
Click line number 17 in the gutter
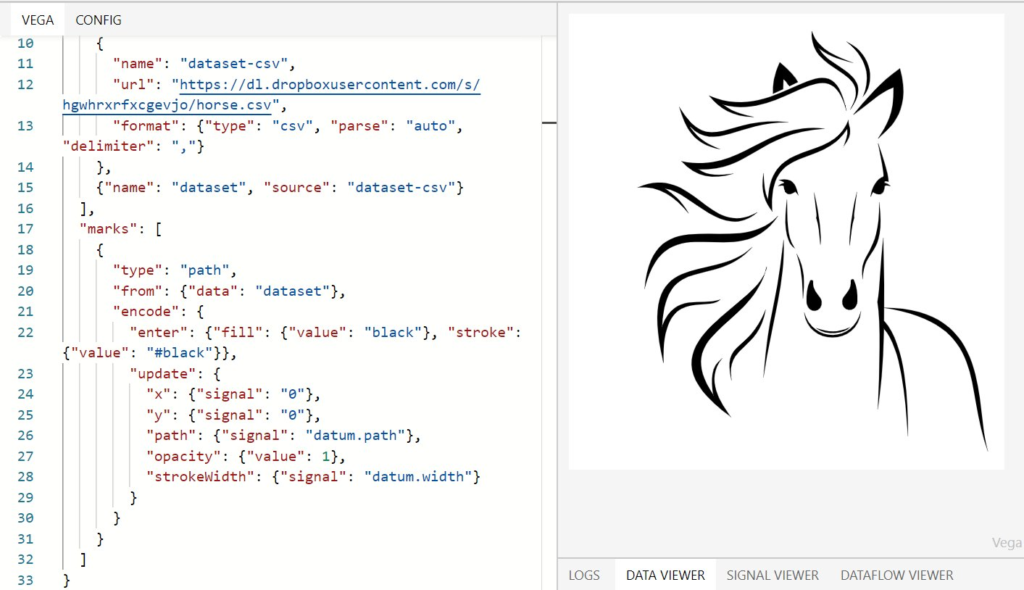point(25,228)
